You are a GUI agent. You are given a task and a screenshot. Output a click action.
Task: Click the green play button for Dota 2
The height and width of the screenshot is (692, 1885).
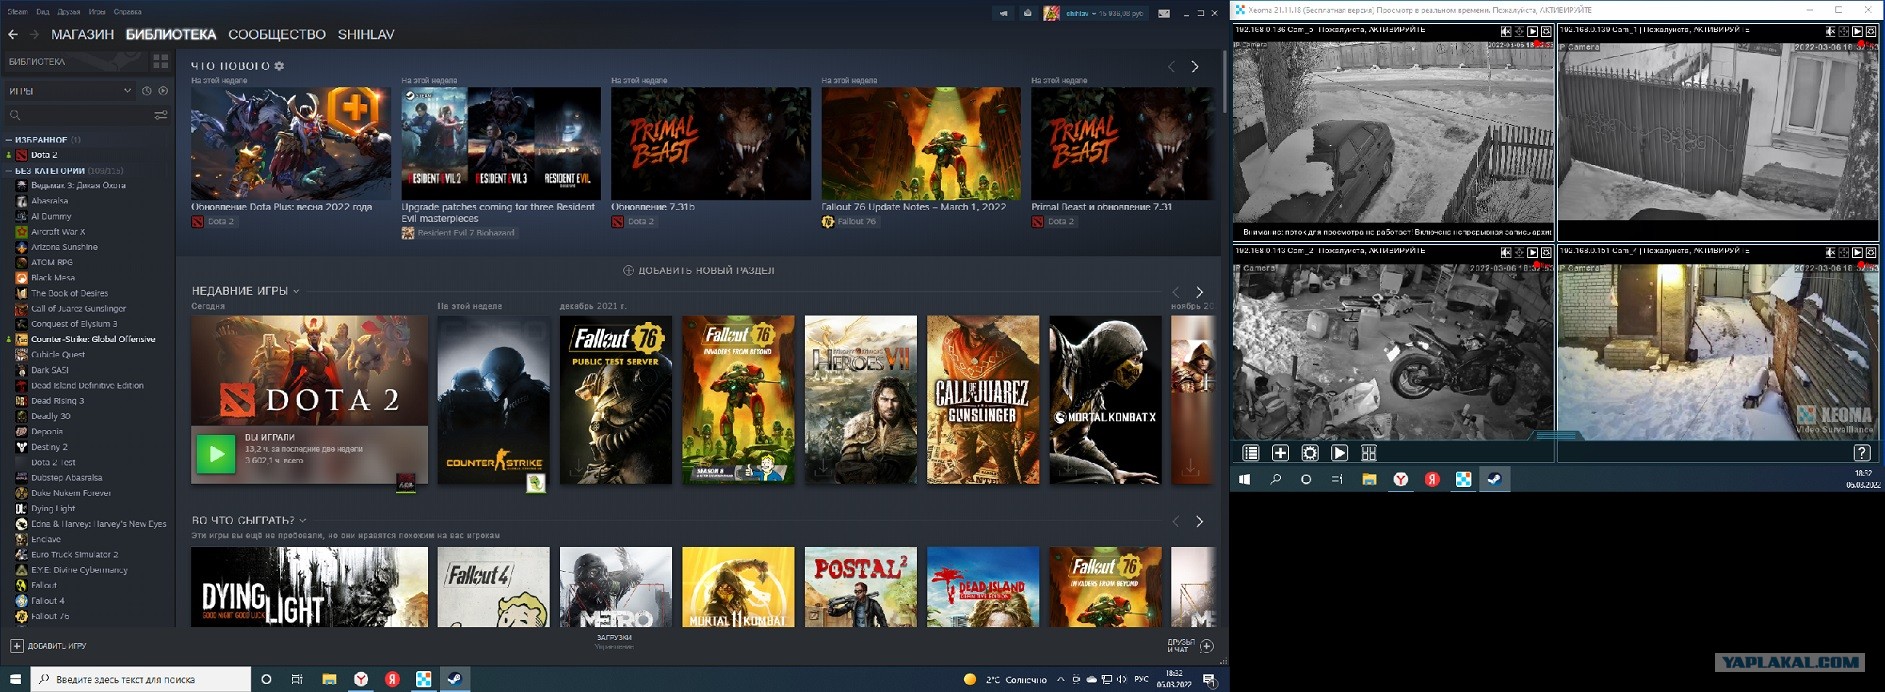(215, 454)
